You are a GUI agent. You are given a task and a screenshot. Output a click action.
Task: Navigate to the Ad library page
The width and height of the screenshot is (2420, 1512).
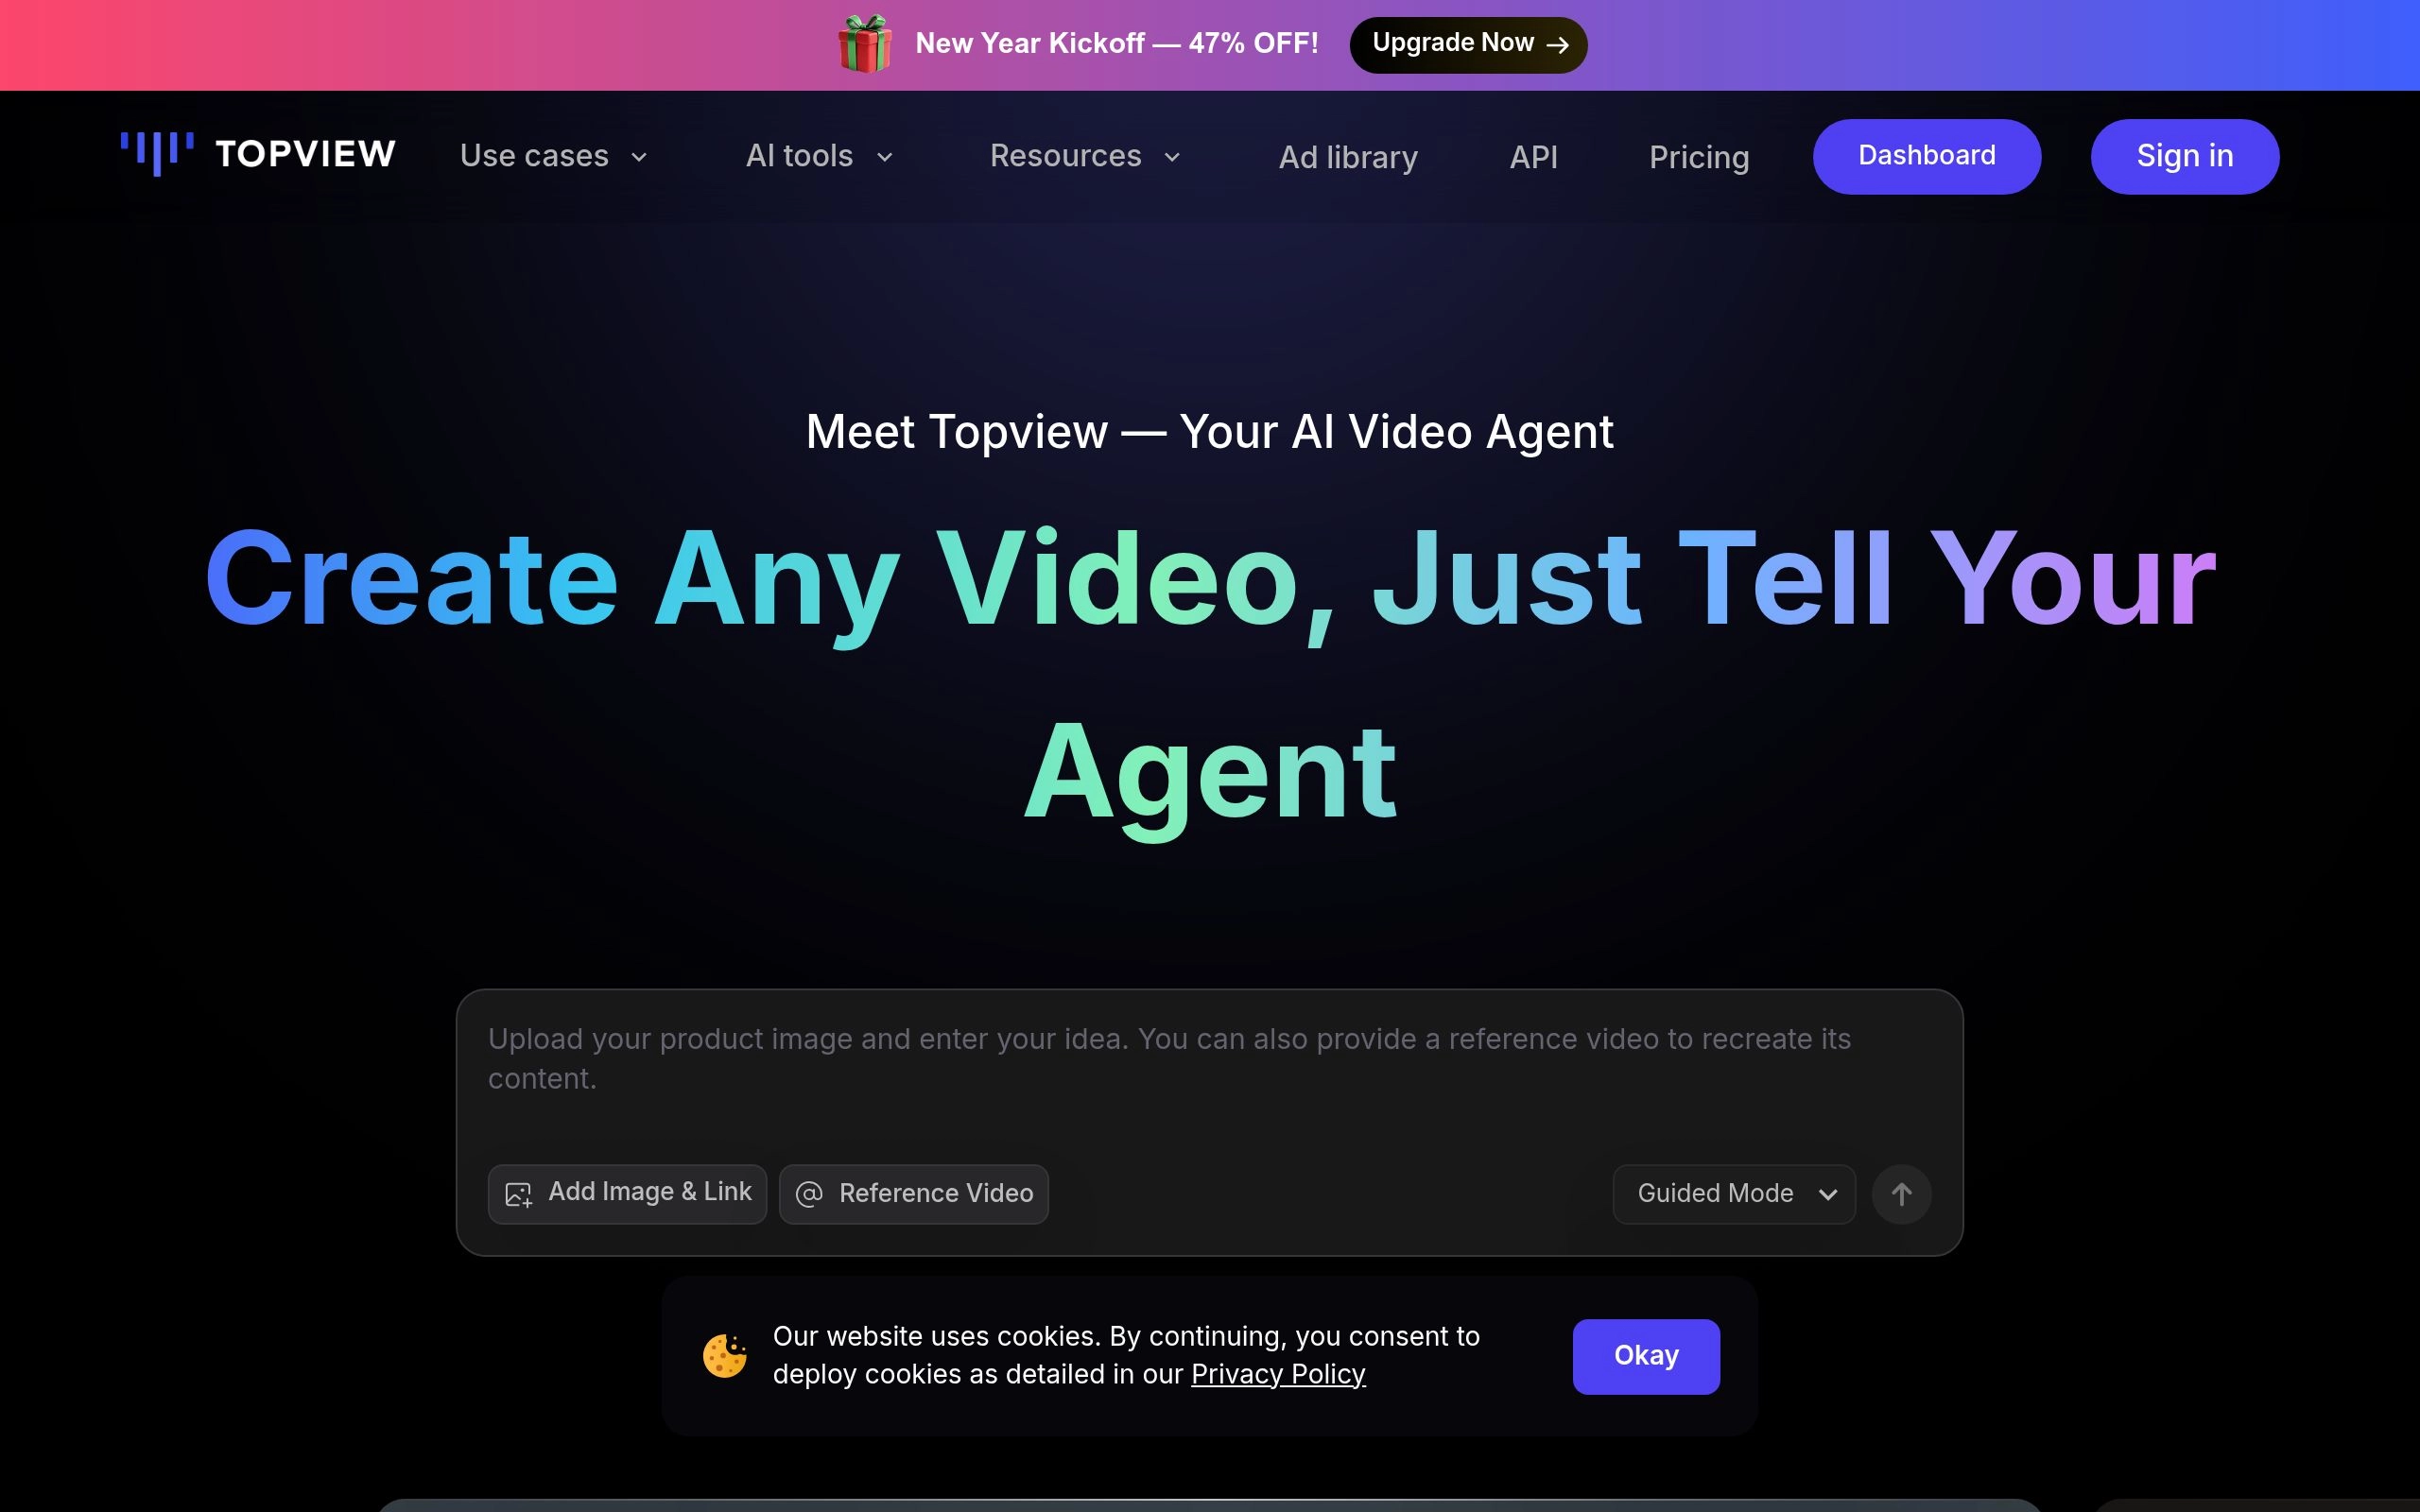point(1348,157)
